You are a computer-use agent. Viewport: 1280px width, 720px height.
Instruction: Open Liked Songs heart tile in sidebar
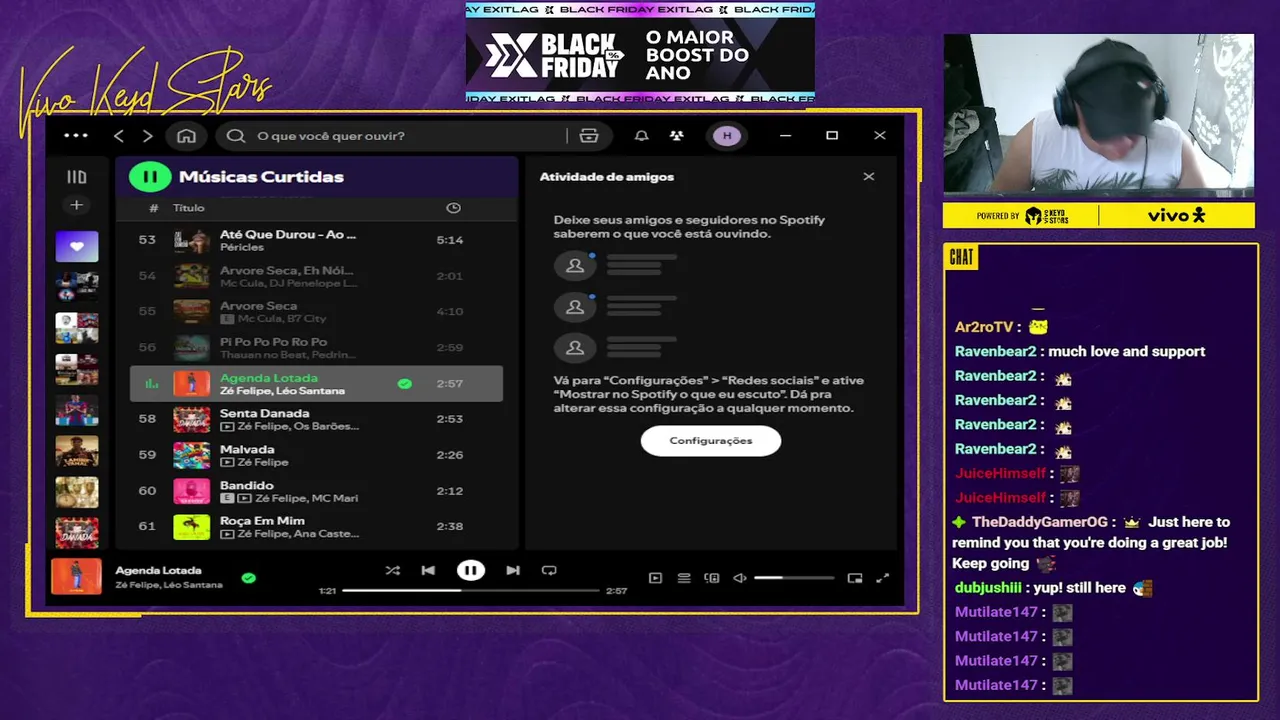pyautogui.click(x=77, y=246)
